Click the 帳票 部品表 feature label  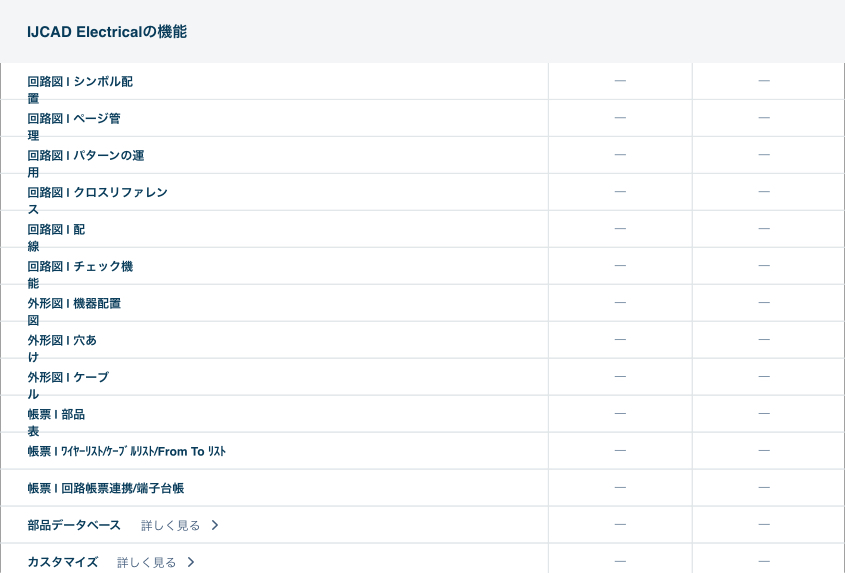56,415
